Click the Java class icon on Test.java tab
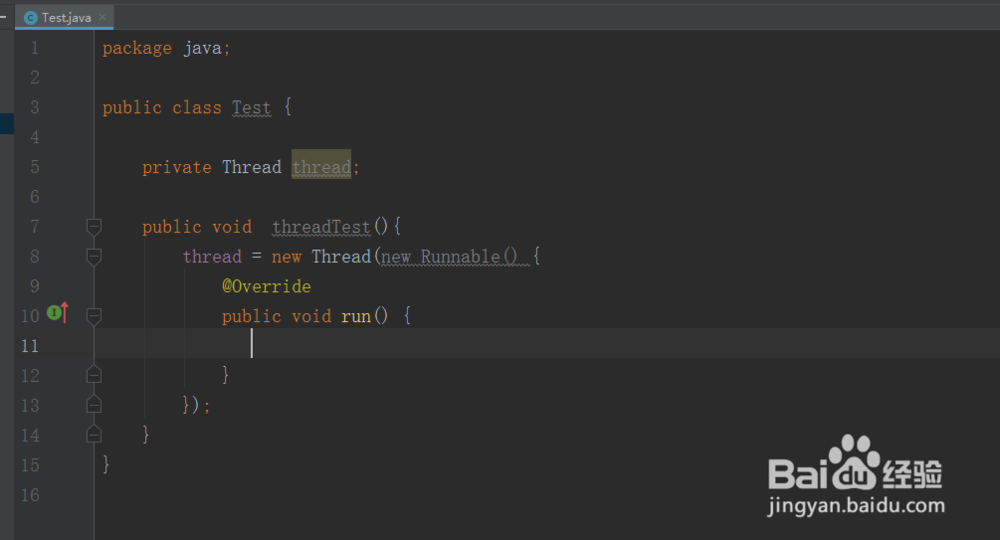The image size is (1000, 540). pos(30,18)
